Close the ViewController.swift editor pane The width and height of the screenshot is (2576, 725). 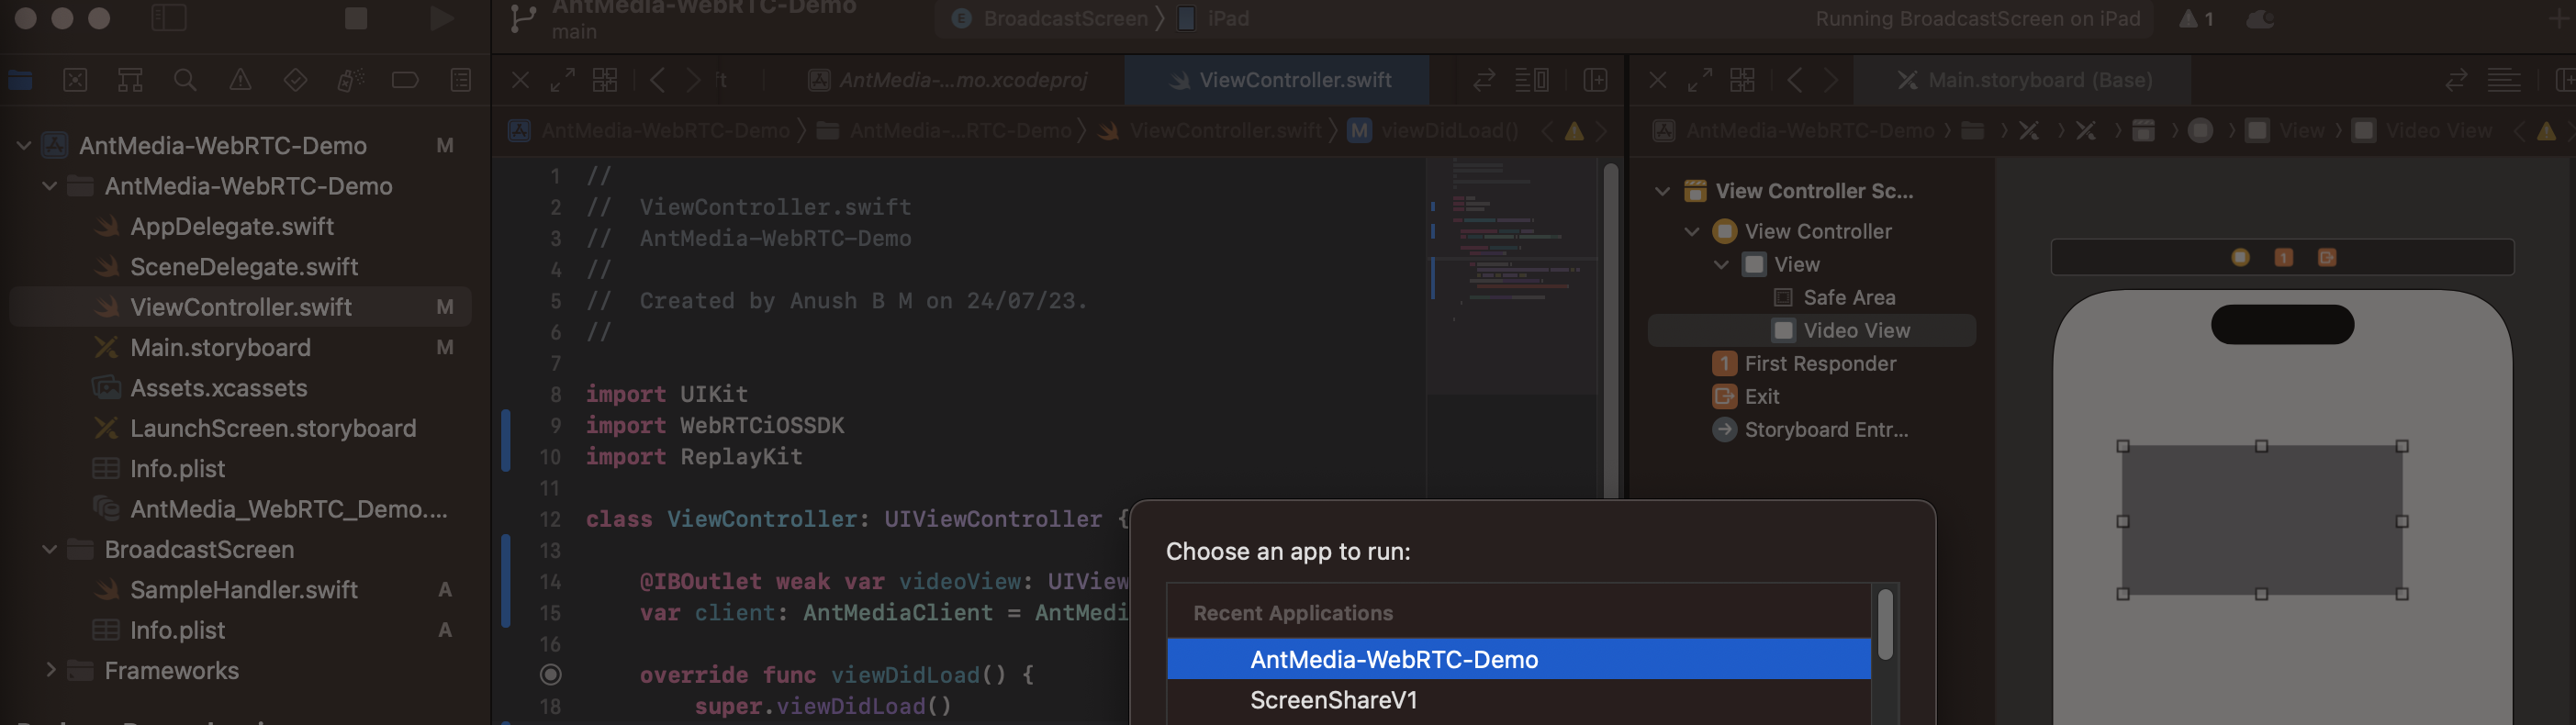coord(520,80)
